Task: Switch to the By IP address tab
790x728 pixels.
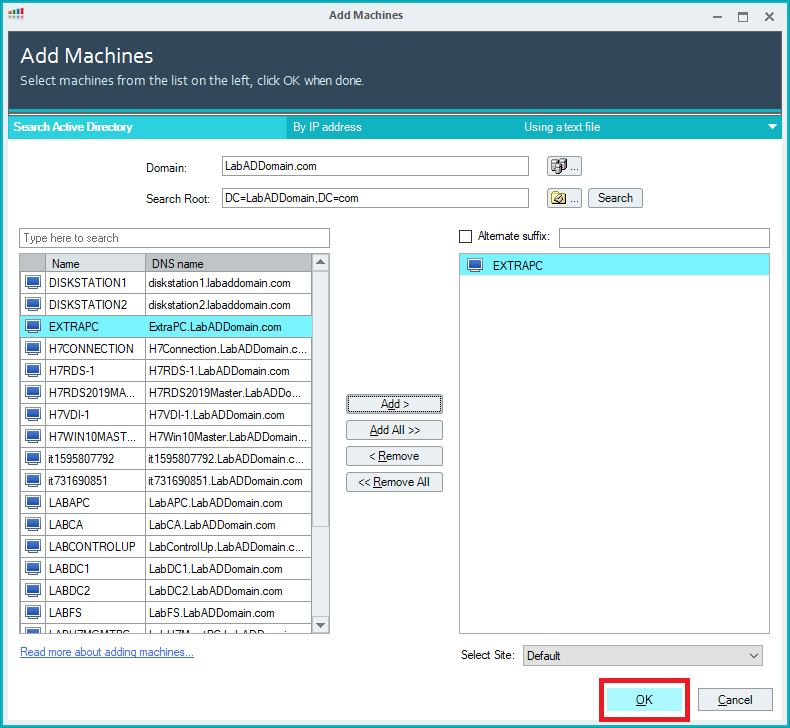Action: pyautogui.click(x=327, y=127)
